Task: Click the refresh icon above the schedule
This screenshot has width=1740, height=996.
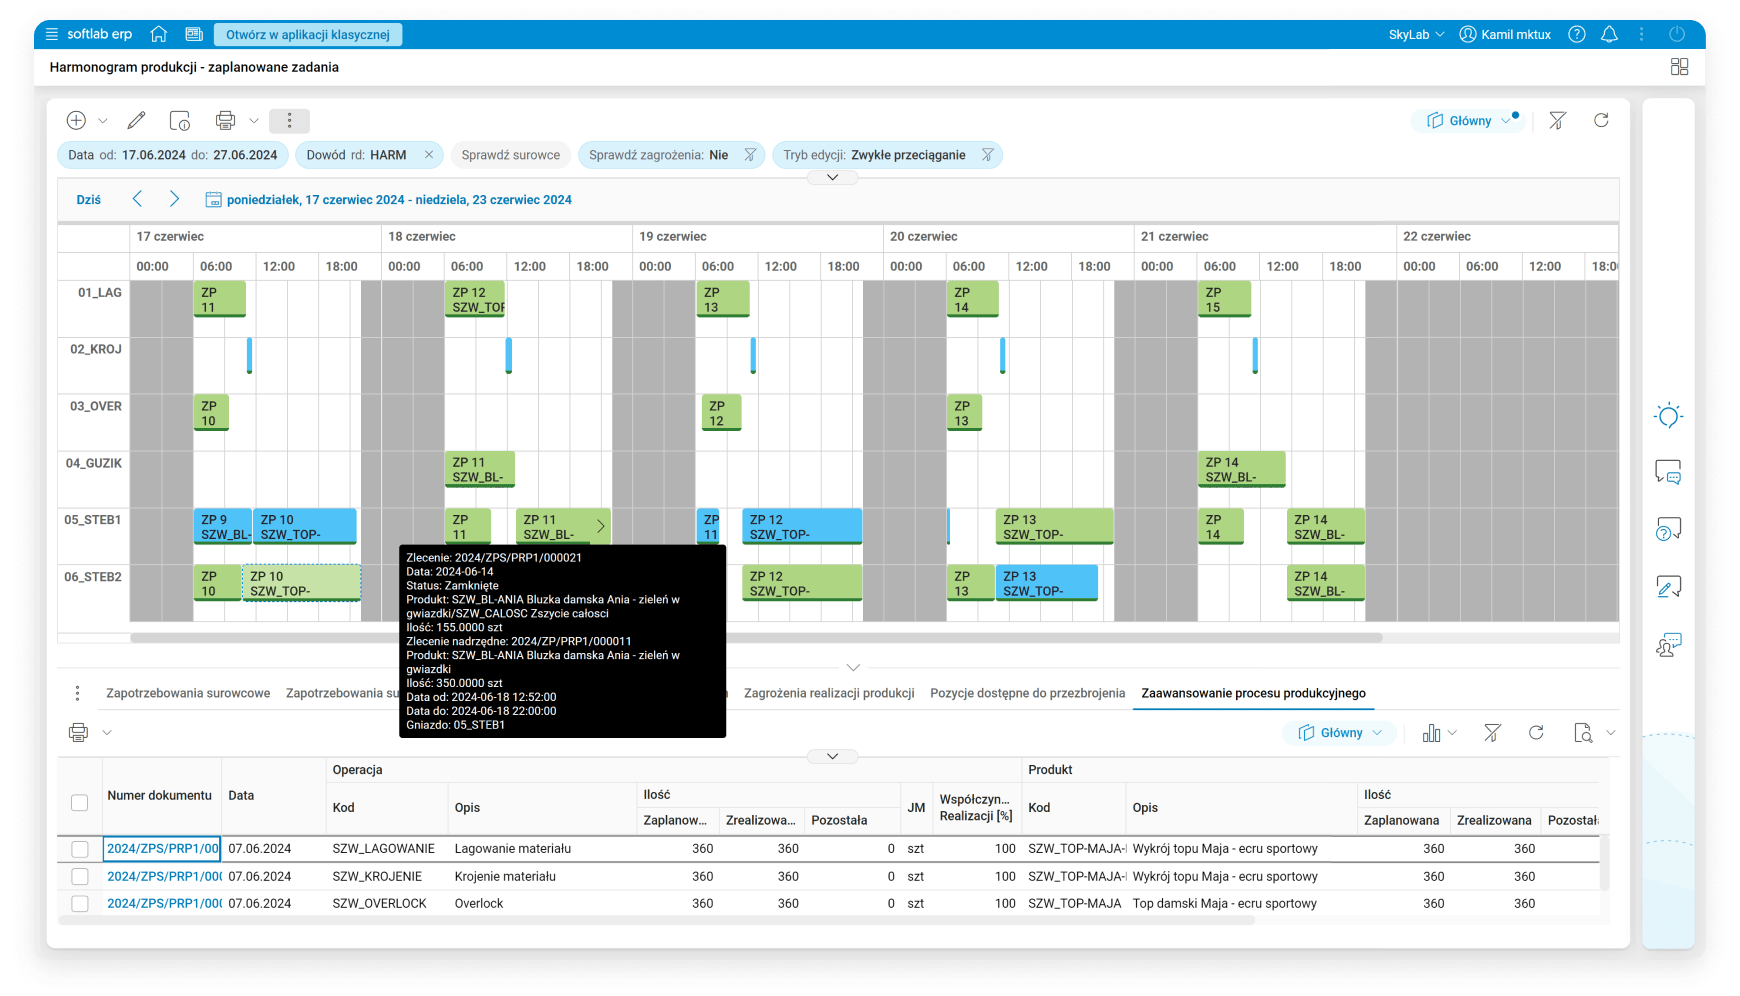Action: (x=1601, y=121)
